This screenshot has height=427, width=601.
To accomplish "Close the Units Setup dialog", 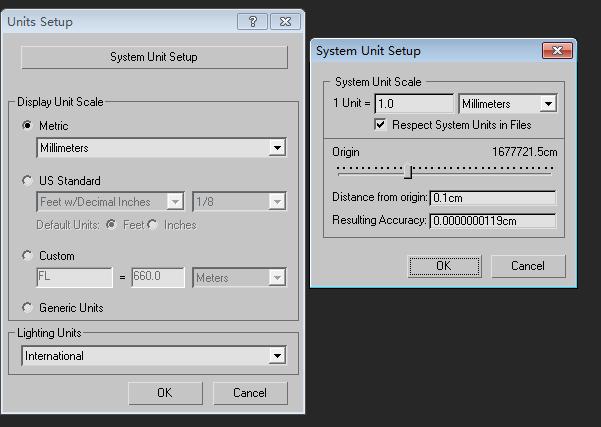I will pyautogui.click(x=285, y=21).
